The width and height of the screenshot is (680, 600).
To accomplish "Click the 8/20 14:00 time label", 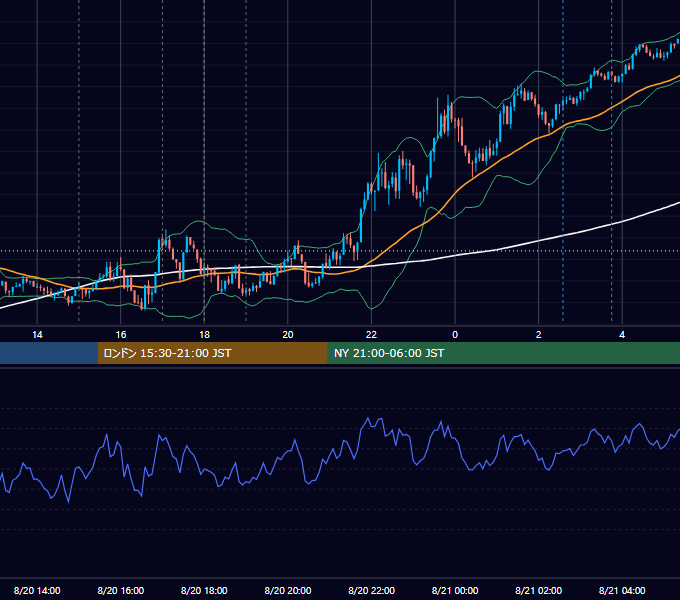I will 37,590.
